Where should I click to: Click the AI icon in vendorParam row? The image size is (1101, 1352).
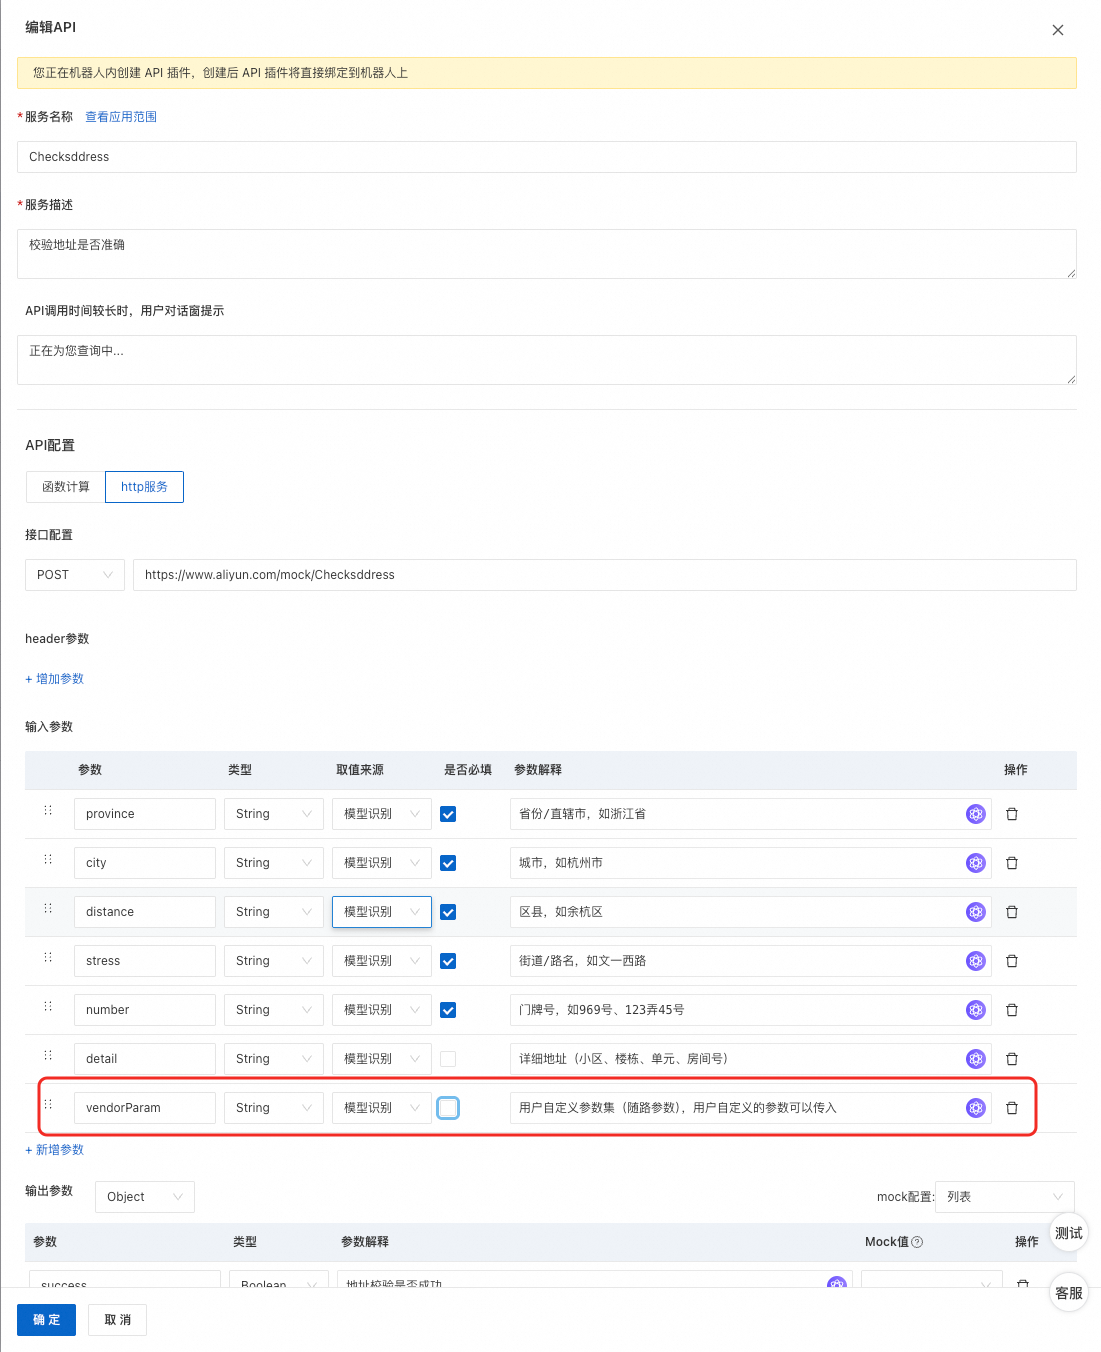(976, 1108)
